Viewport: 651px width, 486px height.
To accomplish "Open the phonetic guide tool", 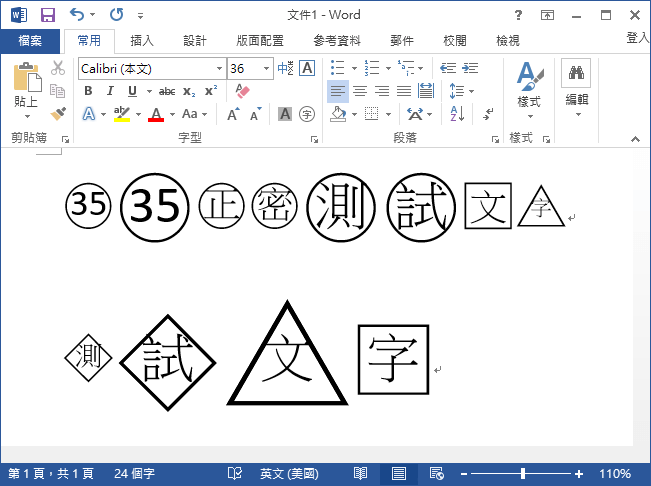I will [x=286, y=68].
